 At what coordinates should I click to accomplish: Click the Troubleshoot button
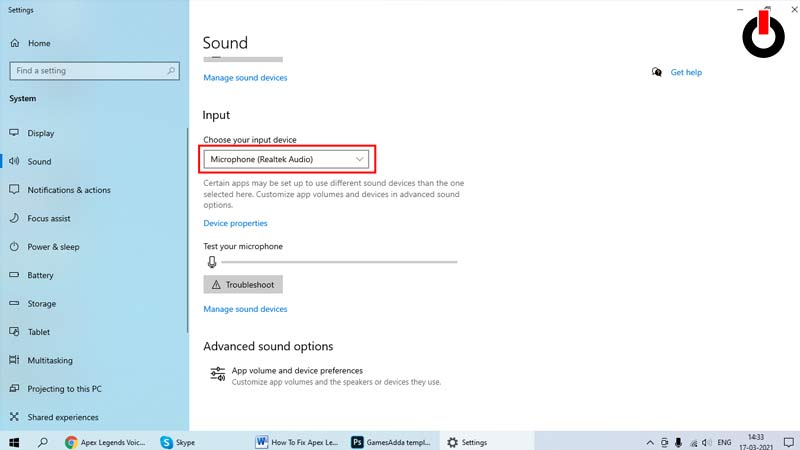point(243,285)
